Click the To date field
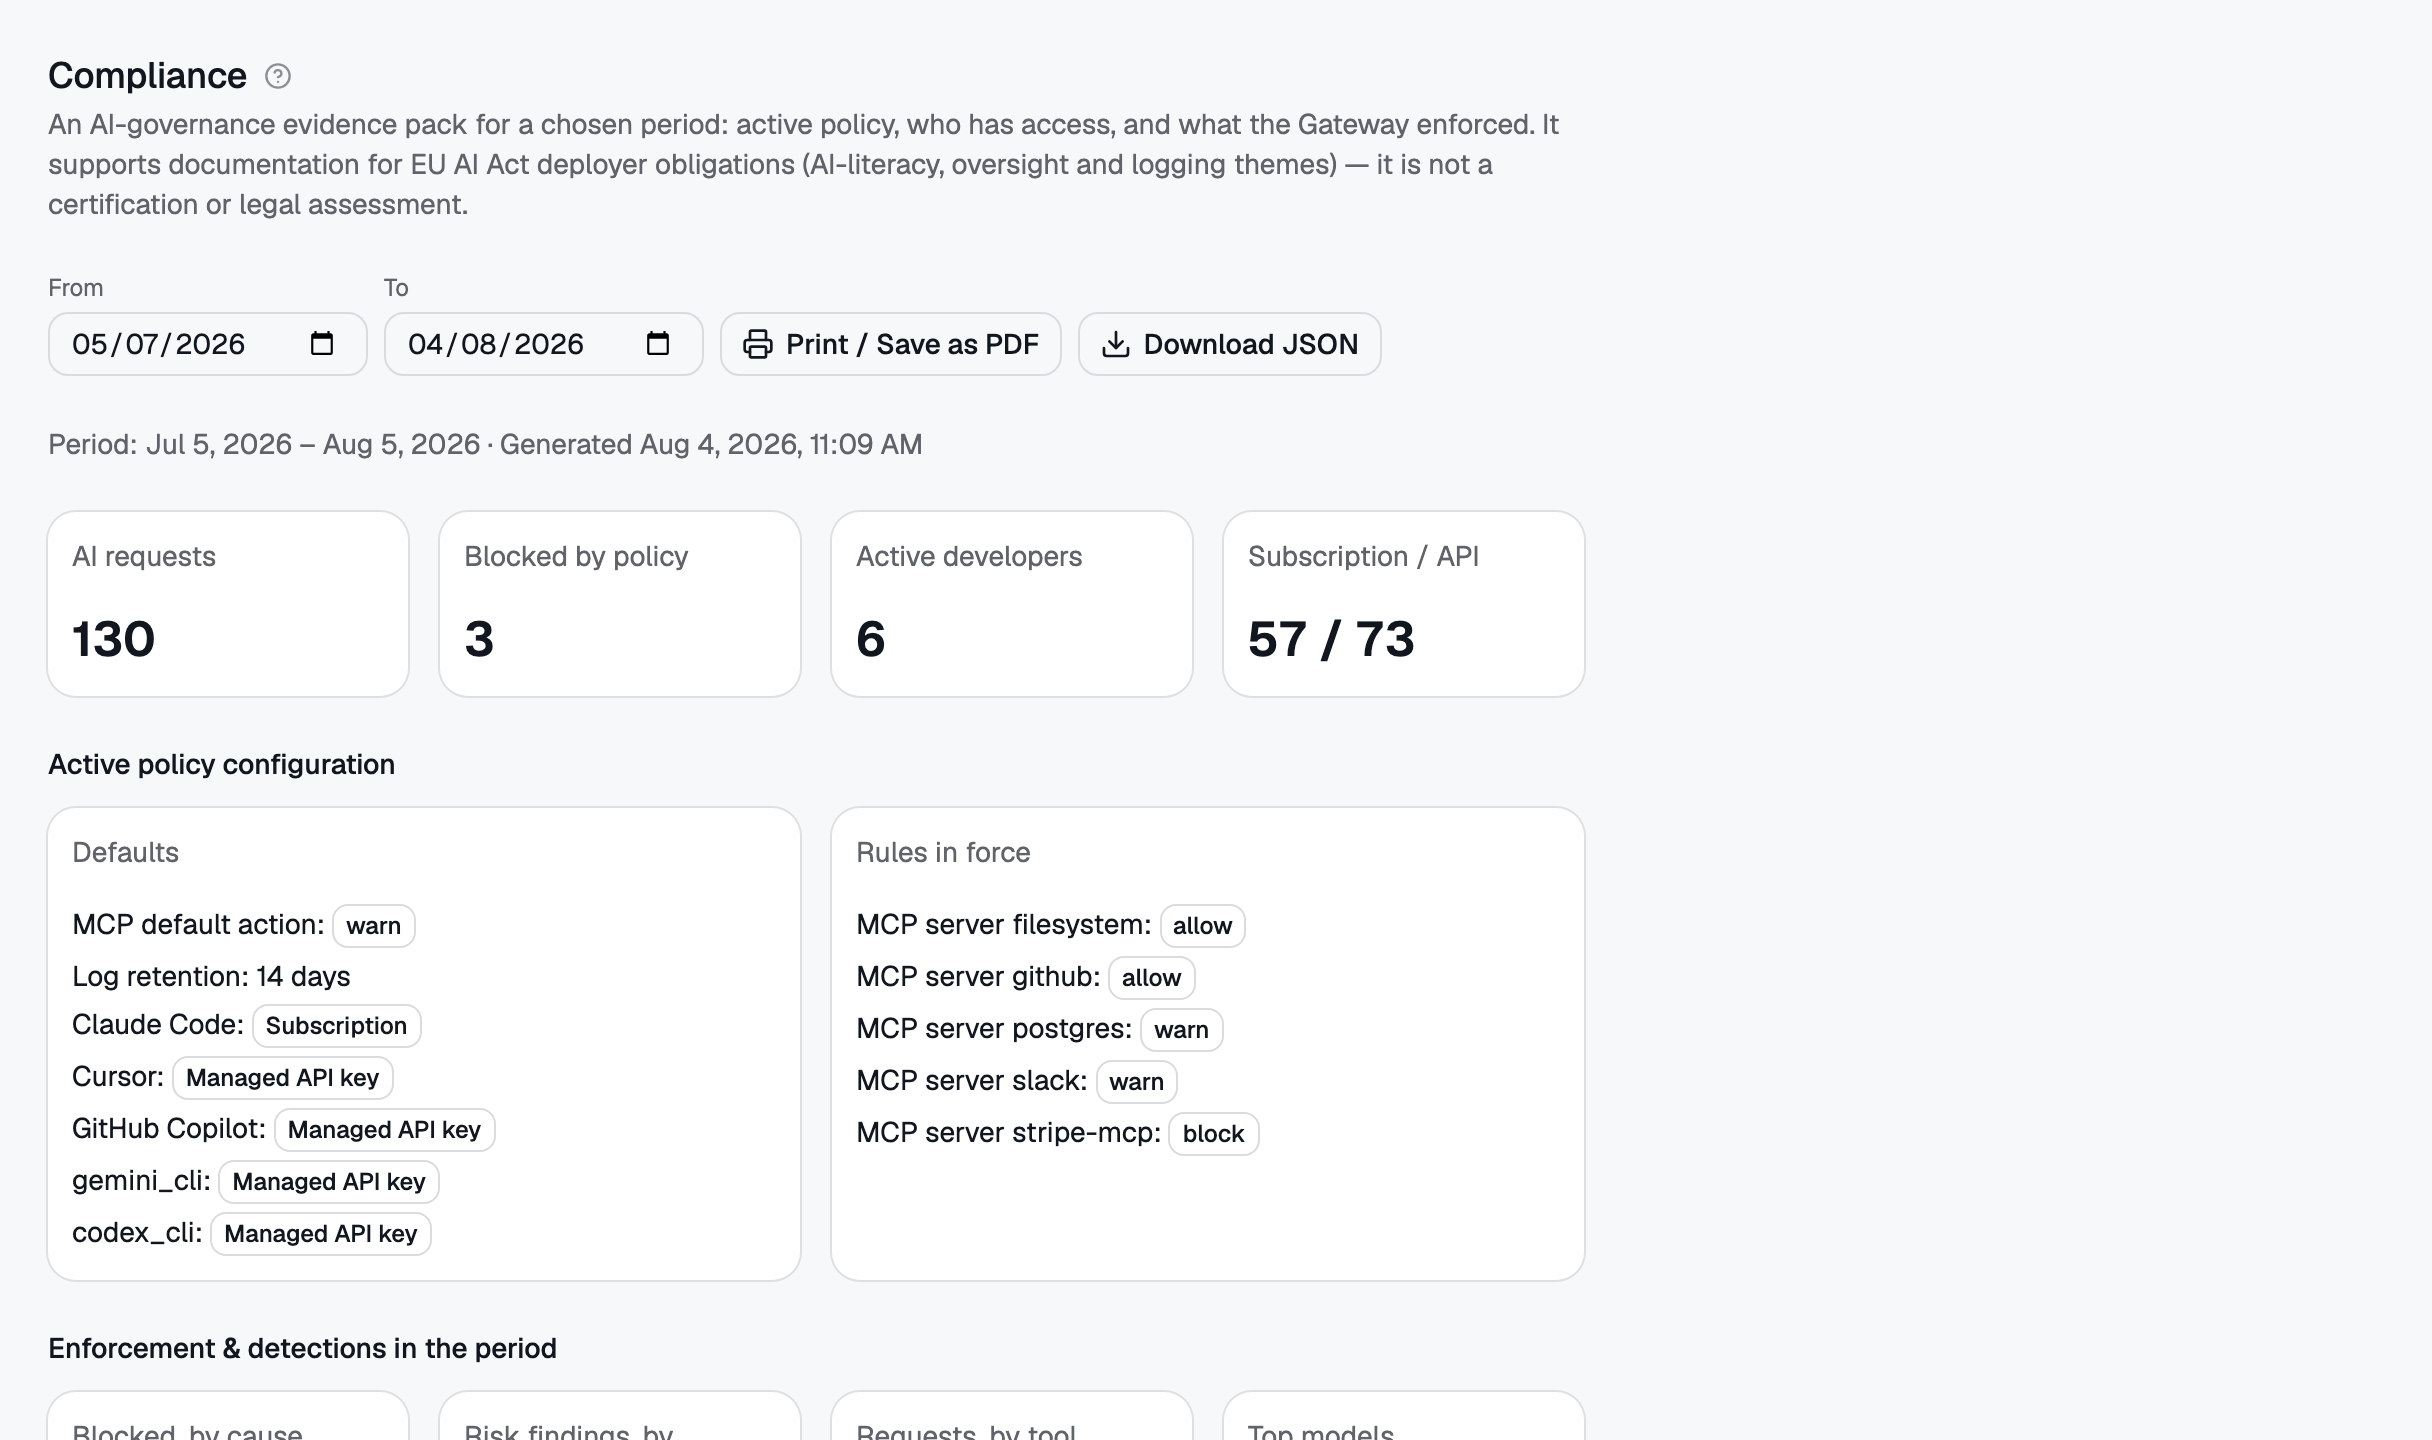Screen dimensions: 2432x1440 [544, 344]
